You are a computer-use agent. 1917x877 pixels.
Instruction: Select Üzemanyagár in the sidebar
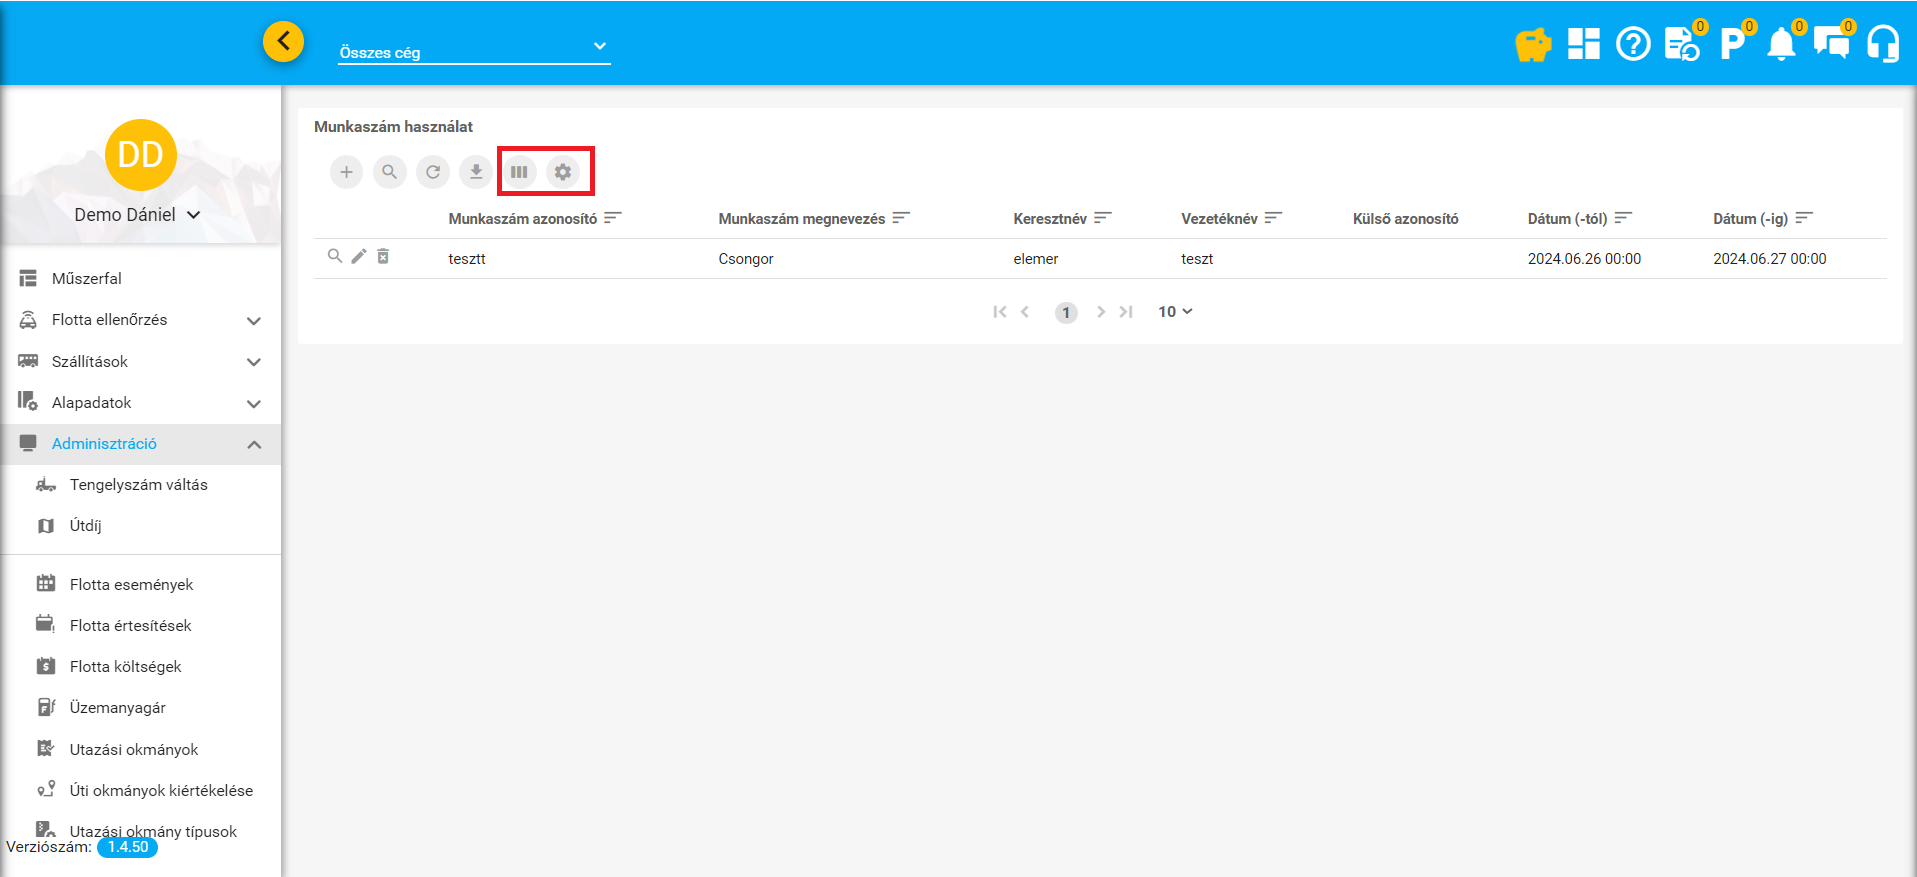[x=117, y=708]
